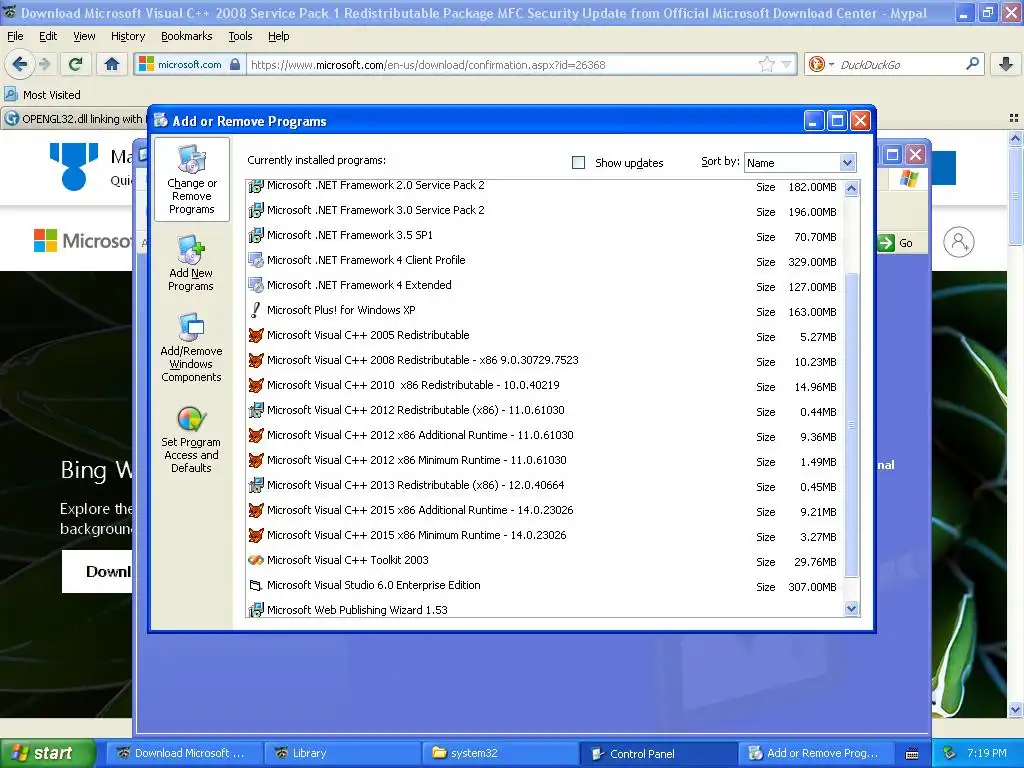Select Change or Remove Programs sidebar icon
Viewport: 1024px width, 768px height.
191,180
